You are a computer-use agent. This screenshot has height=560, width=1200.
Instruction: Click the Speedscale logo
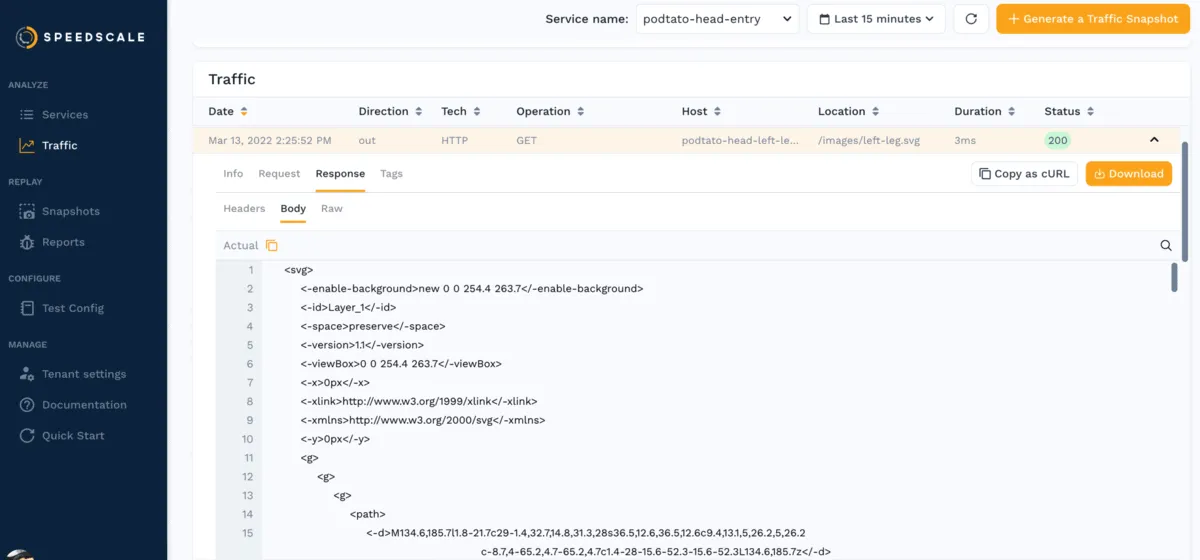(x=80, y=37)
